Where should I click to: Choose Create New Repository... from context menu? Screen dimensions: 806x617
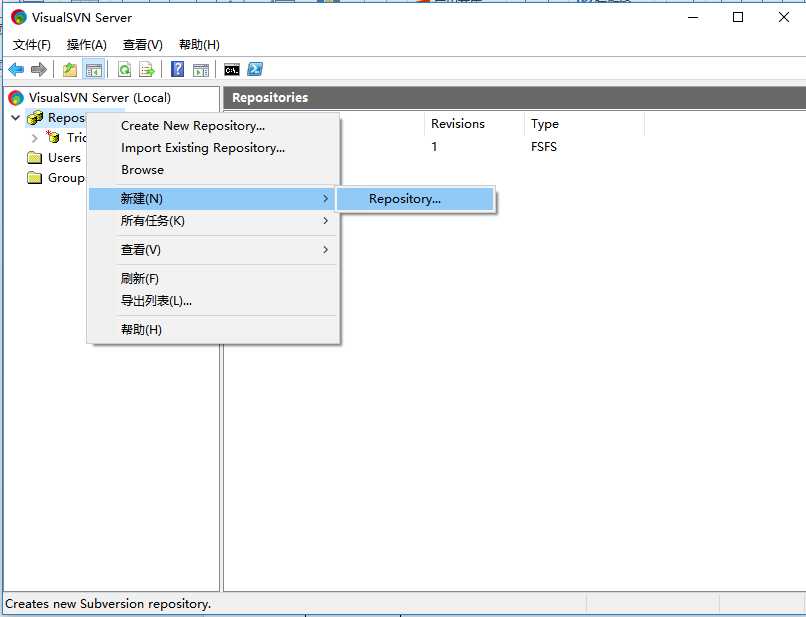pos(213,125)
